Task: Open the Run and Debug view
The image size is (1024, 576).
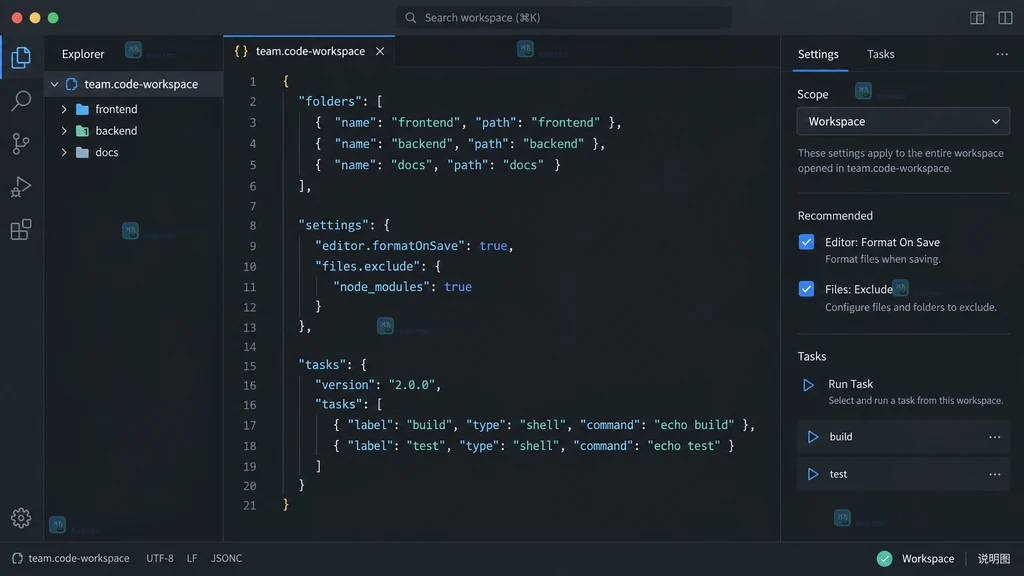Action: pos(21,187)
